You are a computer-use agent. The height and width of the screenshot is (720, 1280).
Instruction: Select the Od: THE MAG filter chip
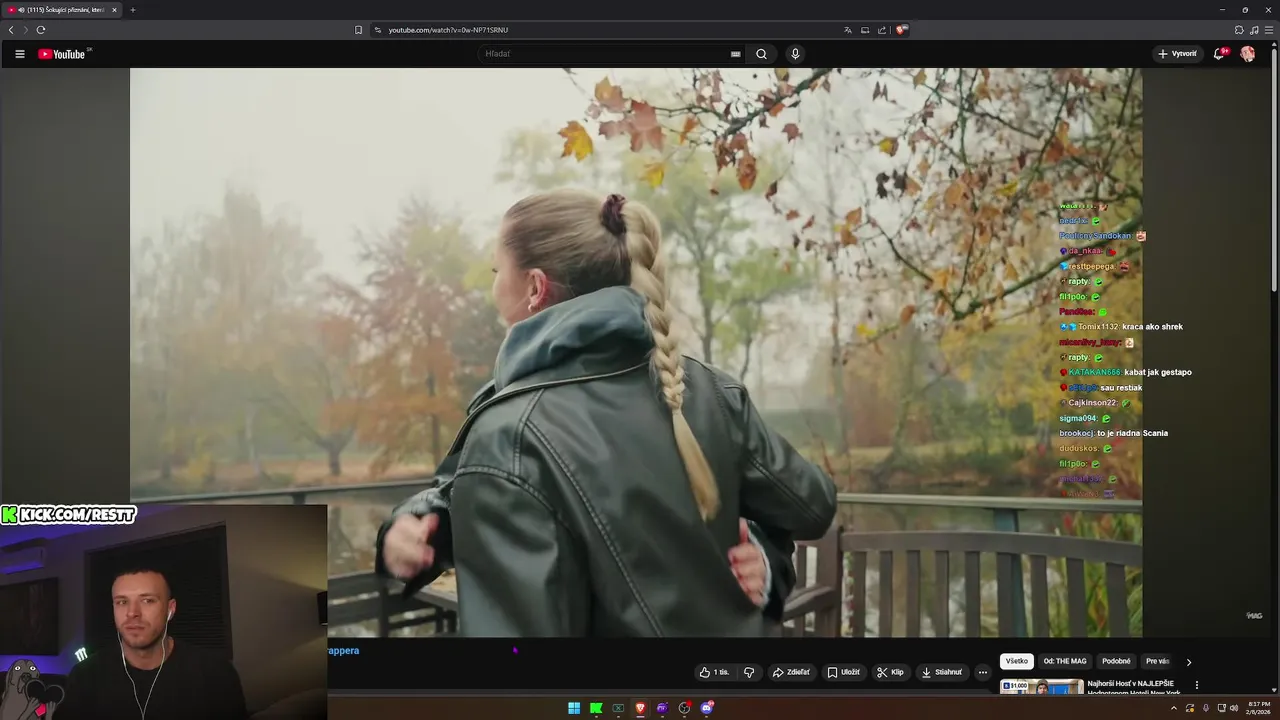pyautogui.click(x=1065, y=661)
